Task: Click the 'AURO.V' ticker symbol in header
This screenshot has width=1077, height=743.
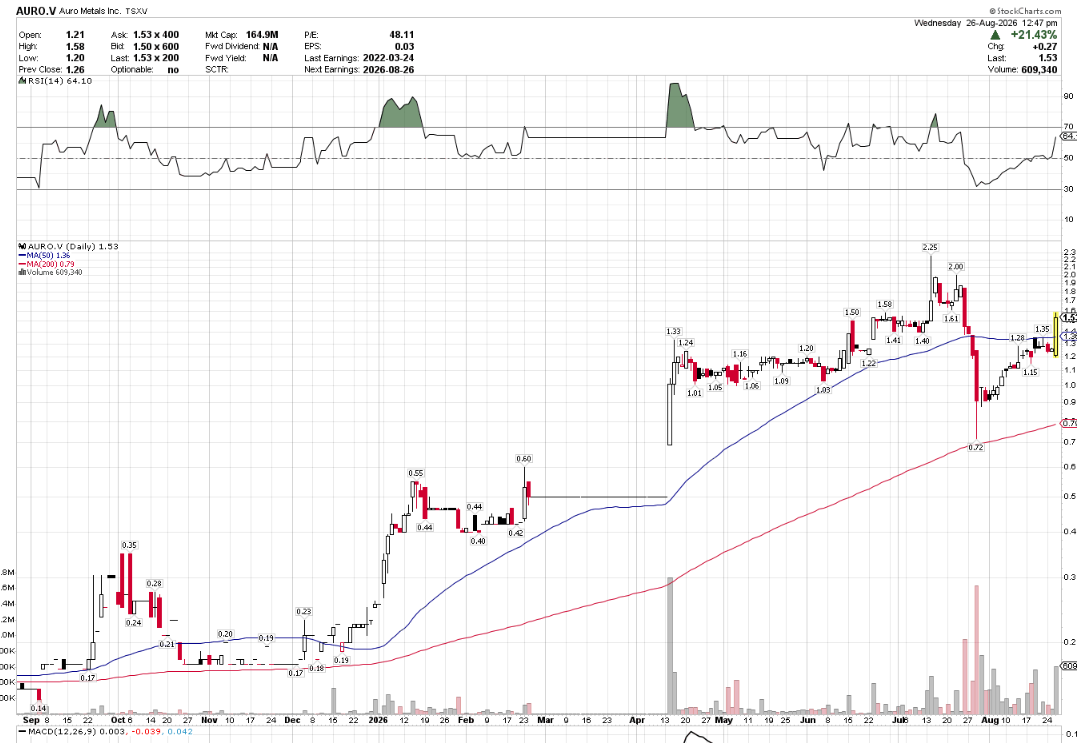Action: pyautogui.click(x=35, y=11)
